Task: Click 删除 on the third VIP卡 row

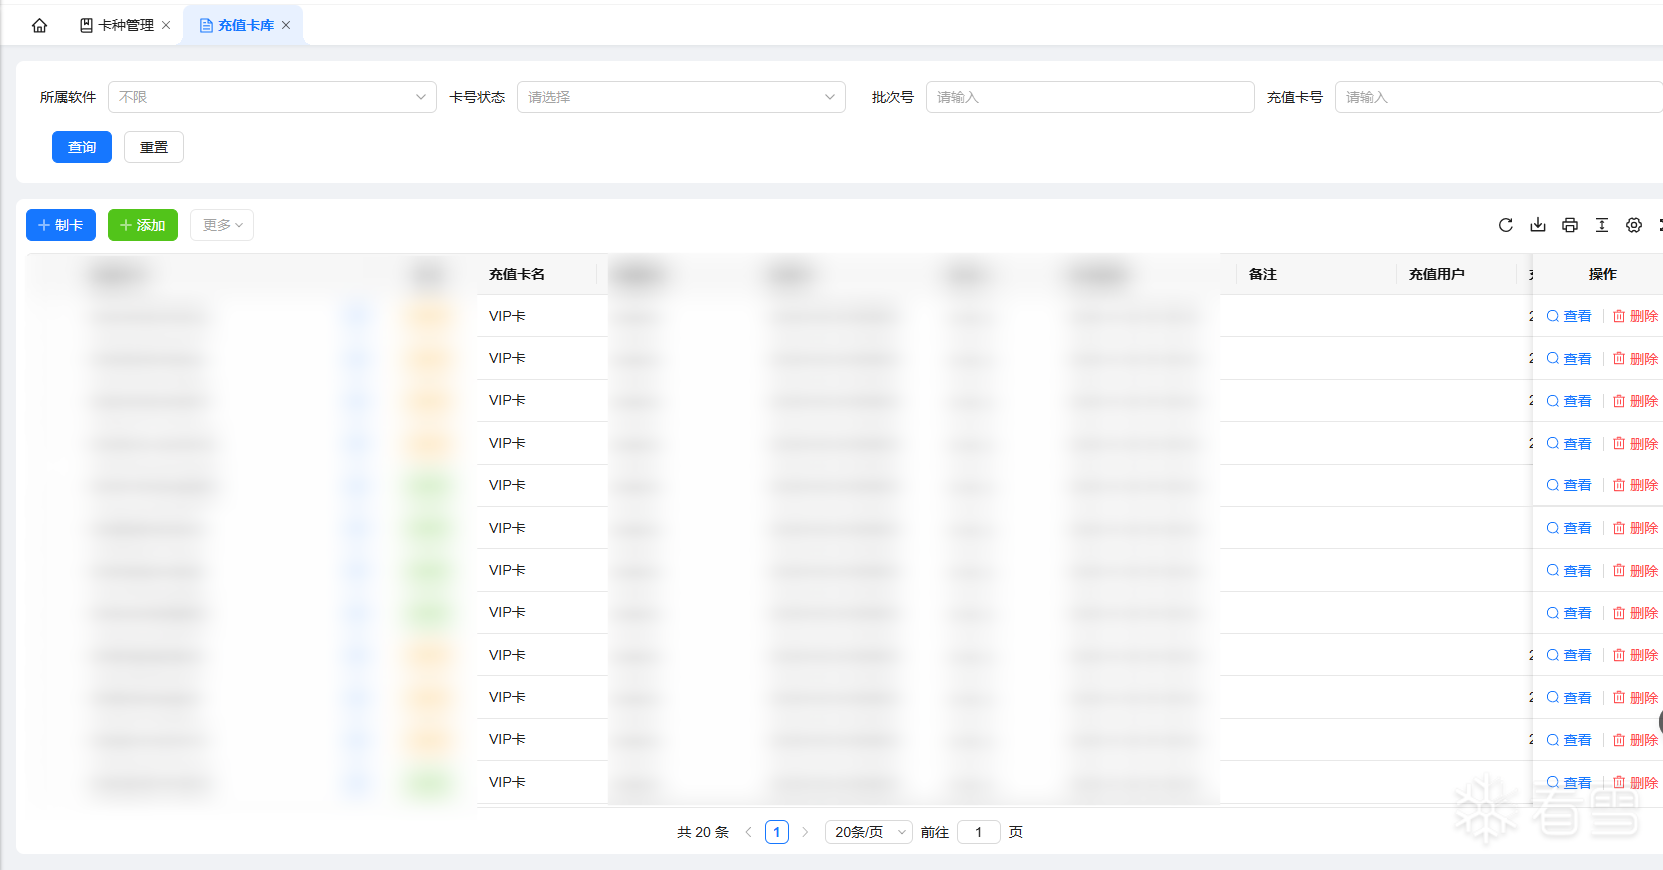Action: tap(1635, 401)
